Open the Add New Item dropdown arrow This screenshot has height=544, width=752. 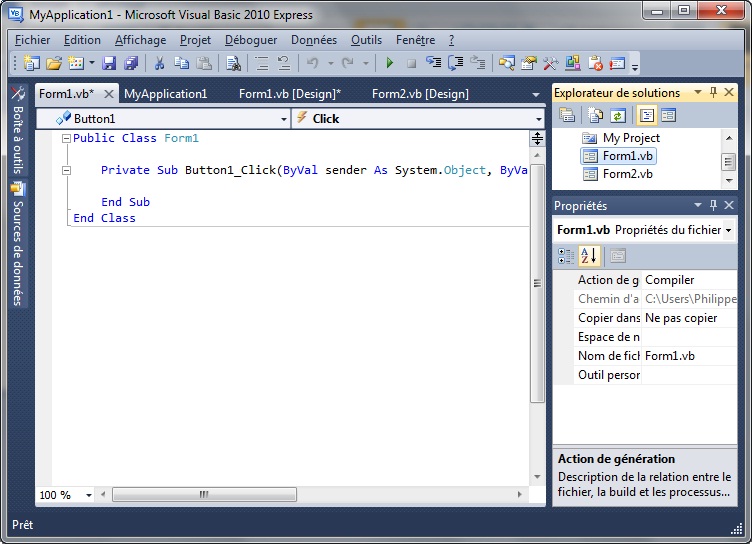pos(92,63)
